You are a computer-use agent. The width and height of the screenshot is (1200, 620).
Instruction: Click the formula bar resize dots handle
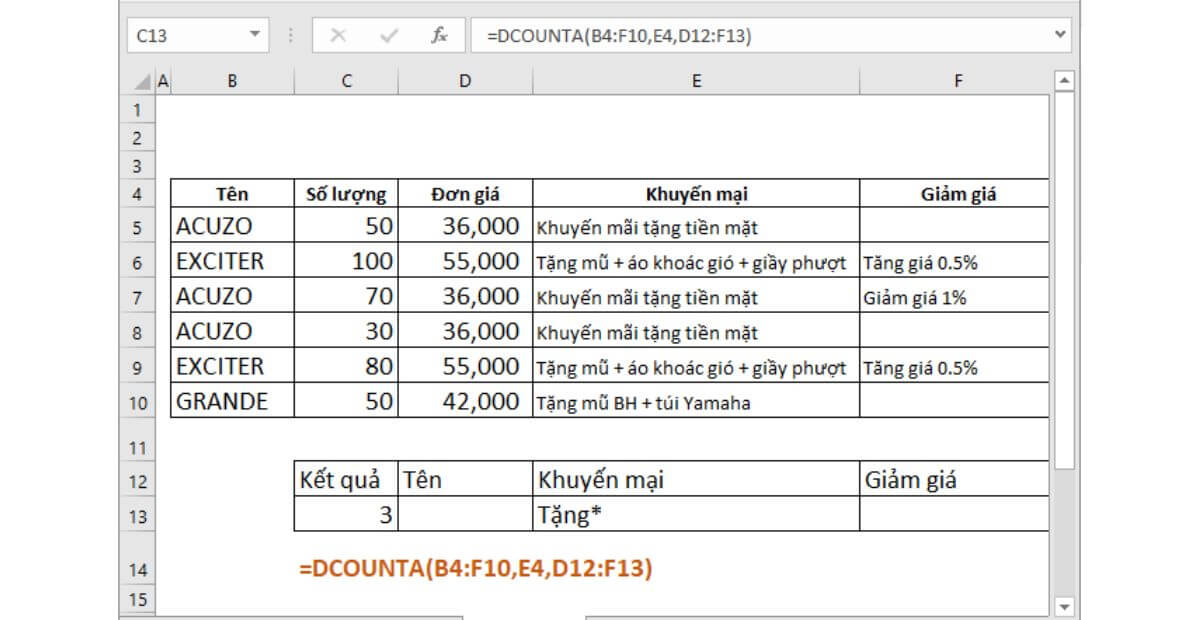(x=291, y=36)
